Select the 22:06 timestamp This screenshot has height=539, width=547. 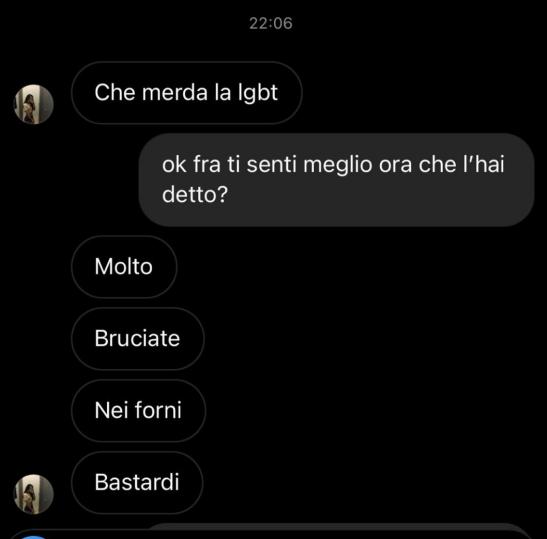click(x=271, y=23)
